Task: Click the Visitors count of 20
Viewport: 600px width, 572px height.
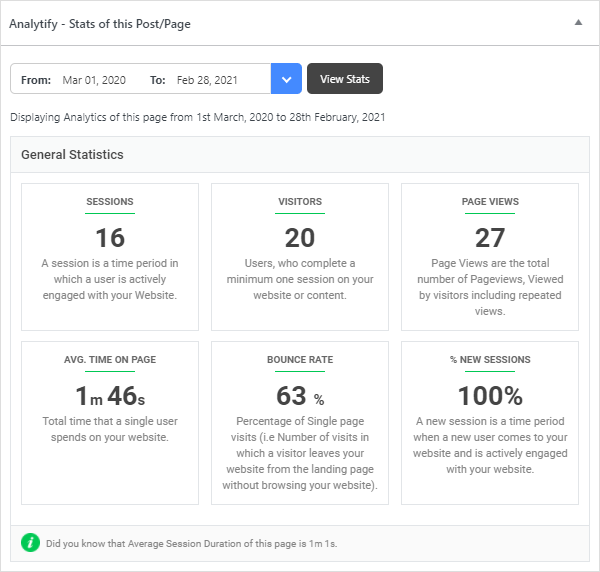Action: [300, 238]
